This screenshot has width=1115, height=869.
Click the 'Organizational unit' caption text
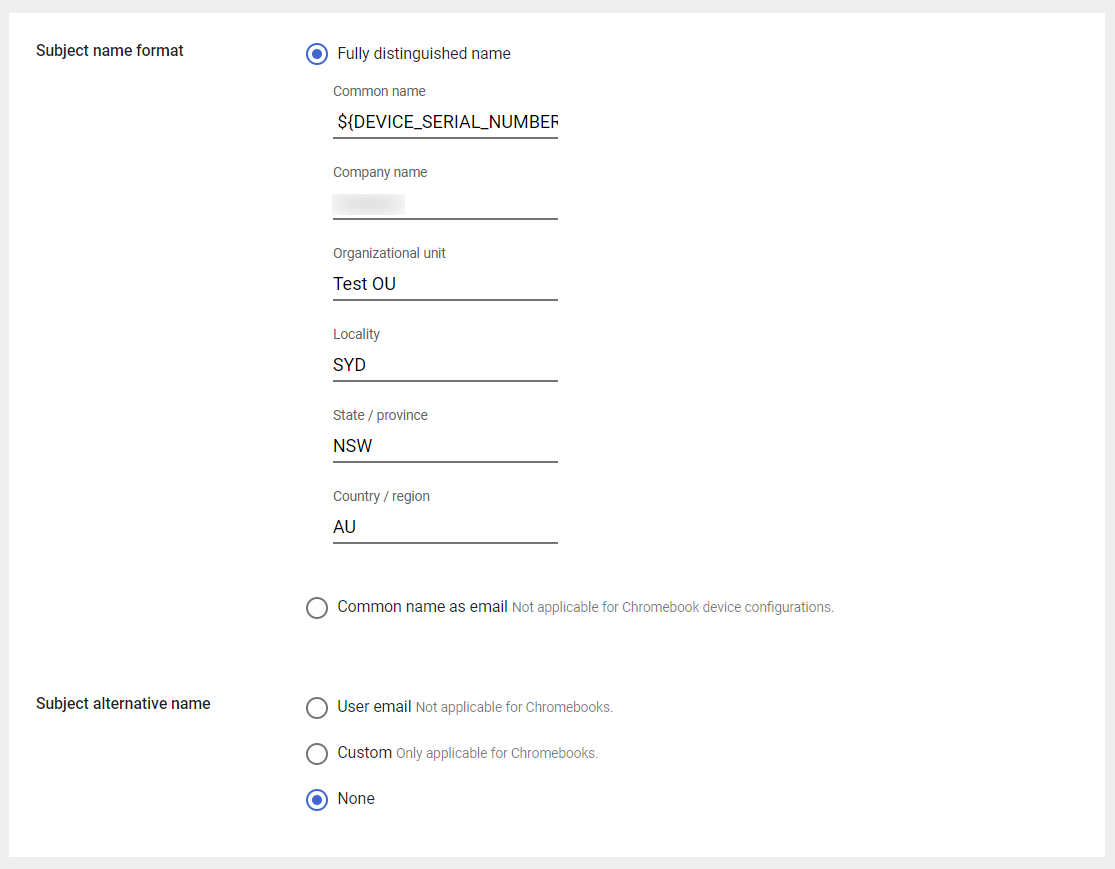click(389, 253)
